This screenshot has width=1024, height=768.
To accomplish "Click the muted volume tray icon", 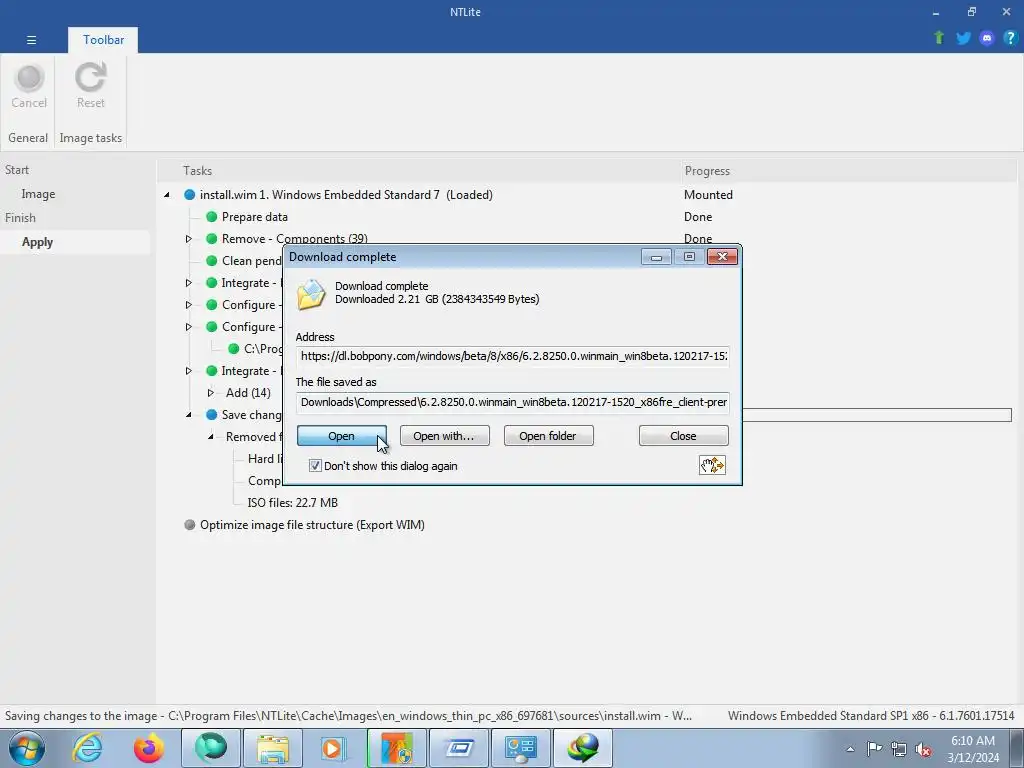I will click(923, 749).
